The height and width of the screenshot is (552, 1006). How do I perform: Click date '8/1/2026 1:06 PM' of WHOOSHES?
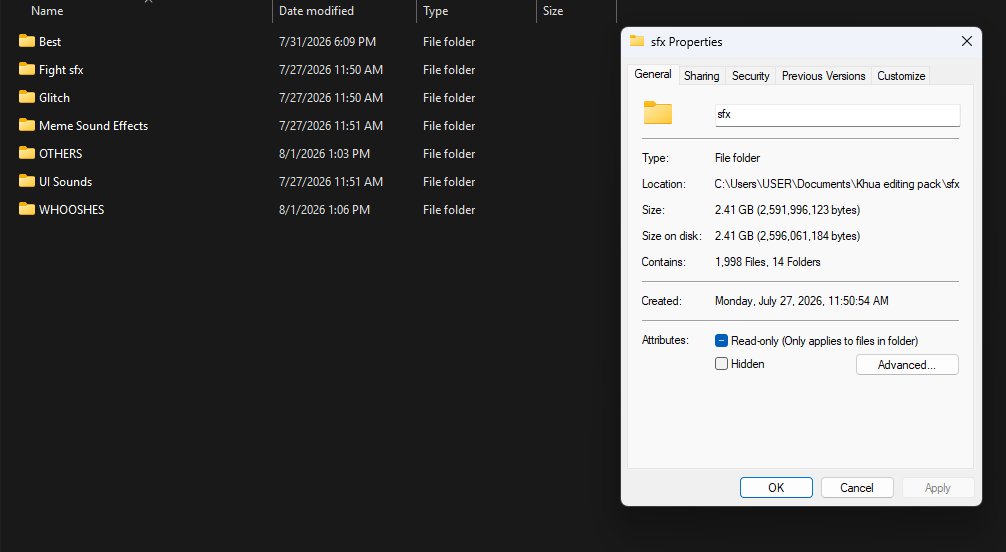[324, 210]
